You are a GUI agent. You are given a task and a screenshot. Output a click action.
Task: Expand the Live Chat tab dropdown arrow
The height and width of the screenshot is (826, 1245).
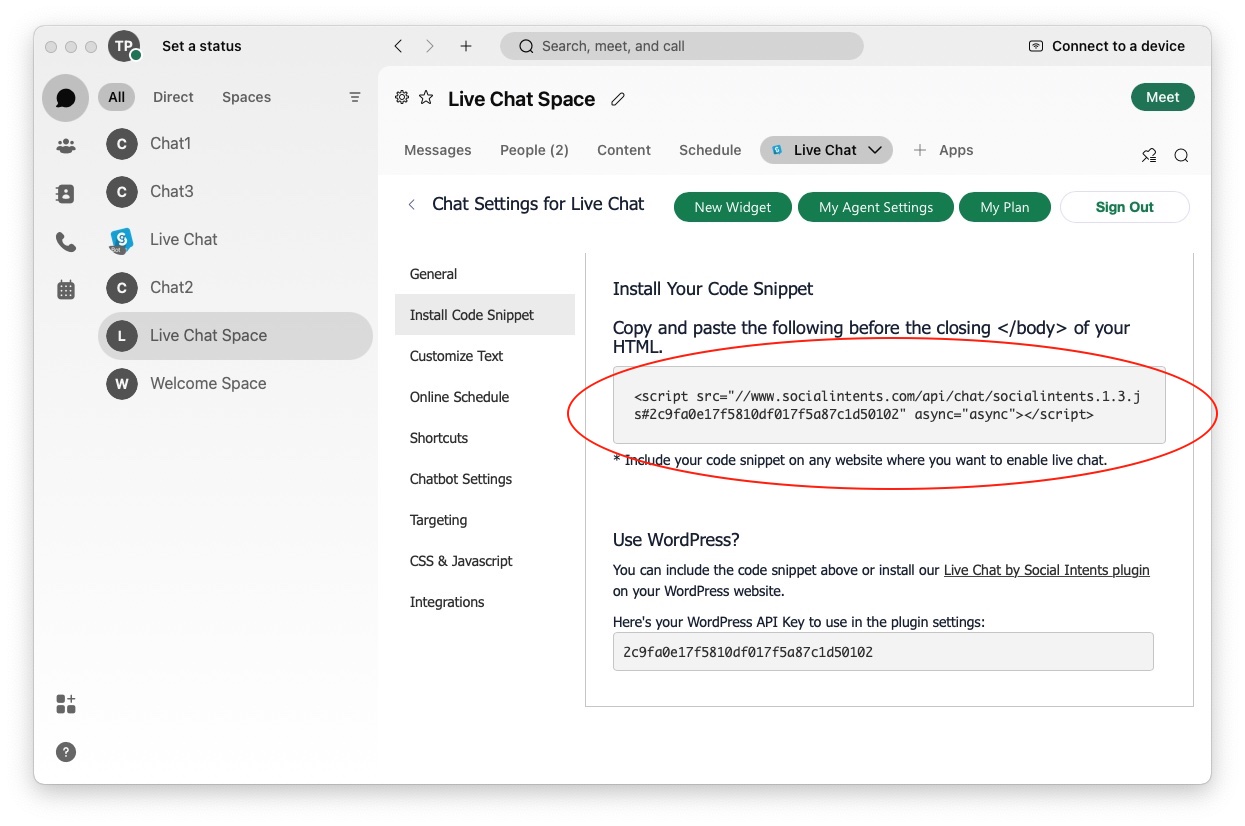(x=875, y=150)
